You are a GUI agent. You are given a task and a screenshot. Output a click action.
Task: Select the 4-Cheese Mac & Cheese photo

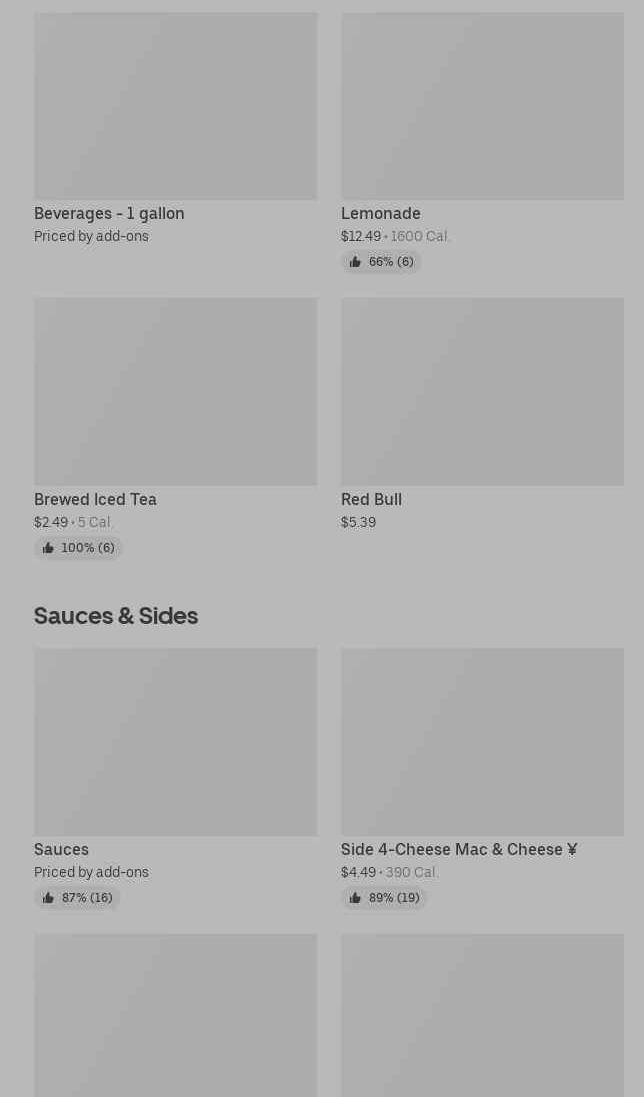482,741
